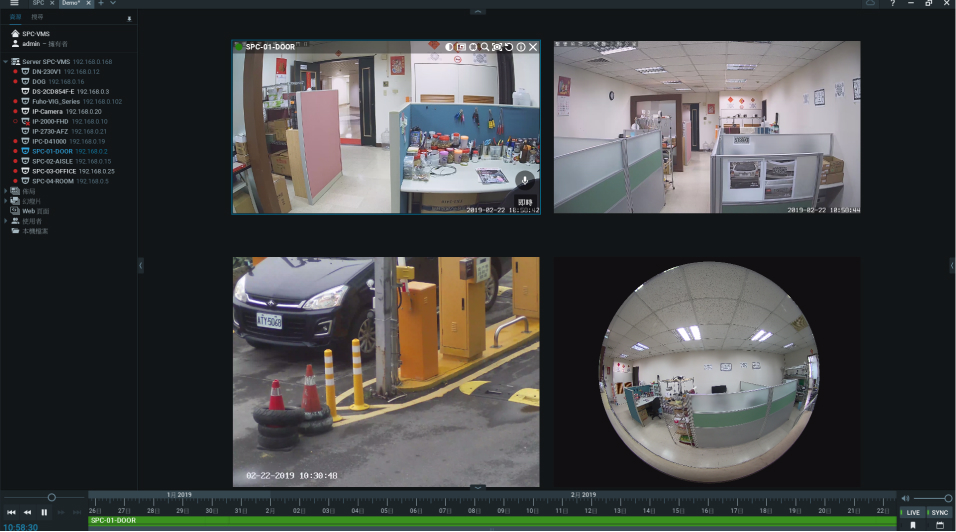The height and width of the screenshot is (532, 956).
Task: Switch to LIVE mode
Action: (912, 512)
